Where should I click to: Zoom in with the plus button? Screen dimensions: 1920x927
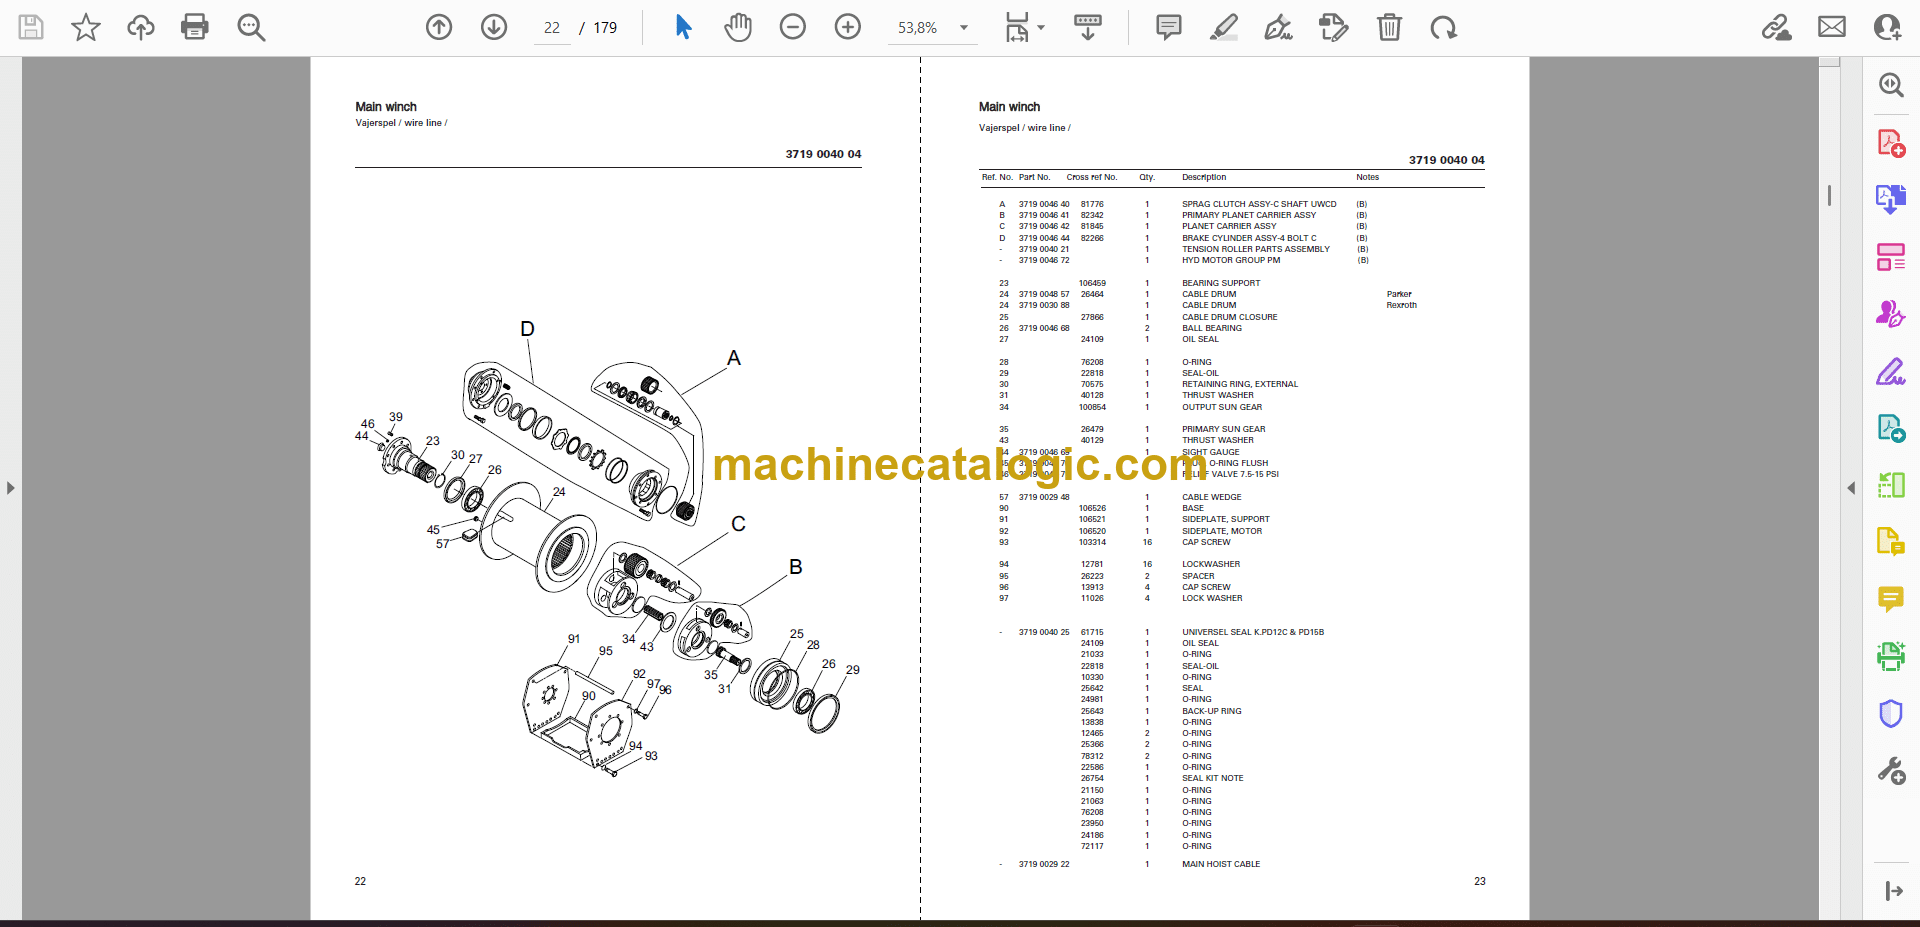coord(848,27)
